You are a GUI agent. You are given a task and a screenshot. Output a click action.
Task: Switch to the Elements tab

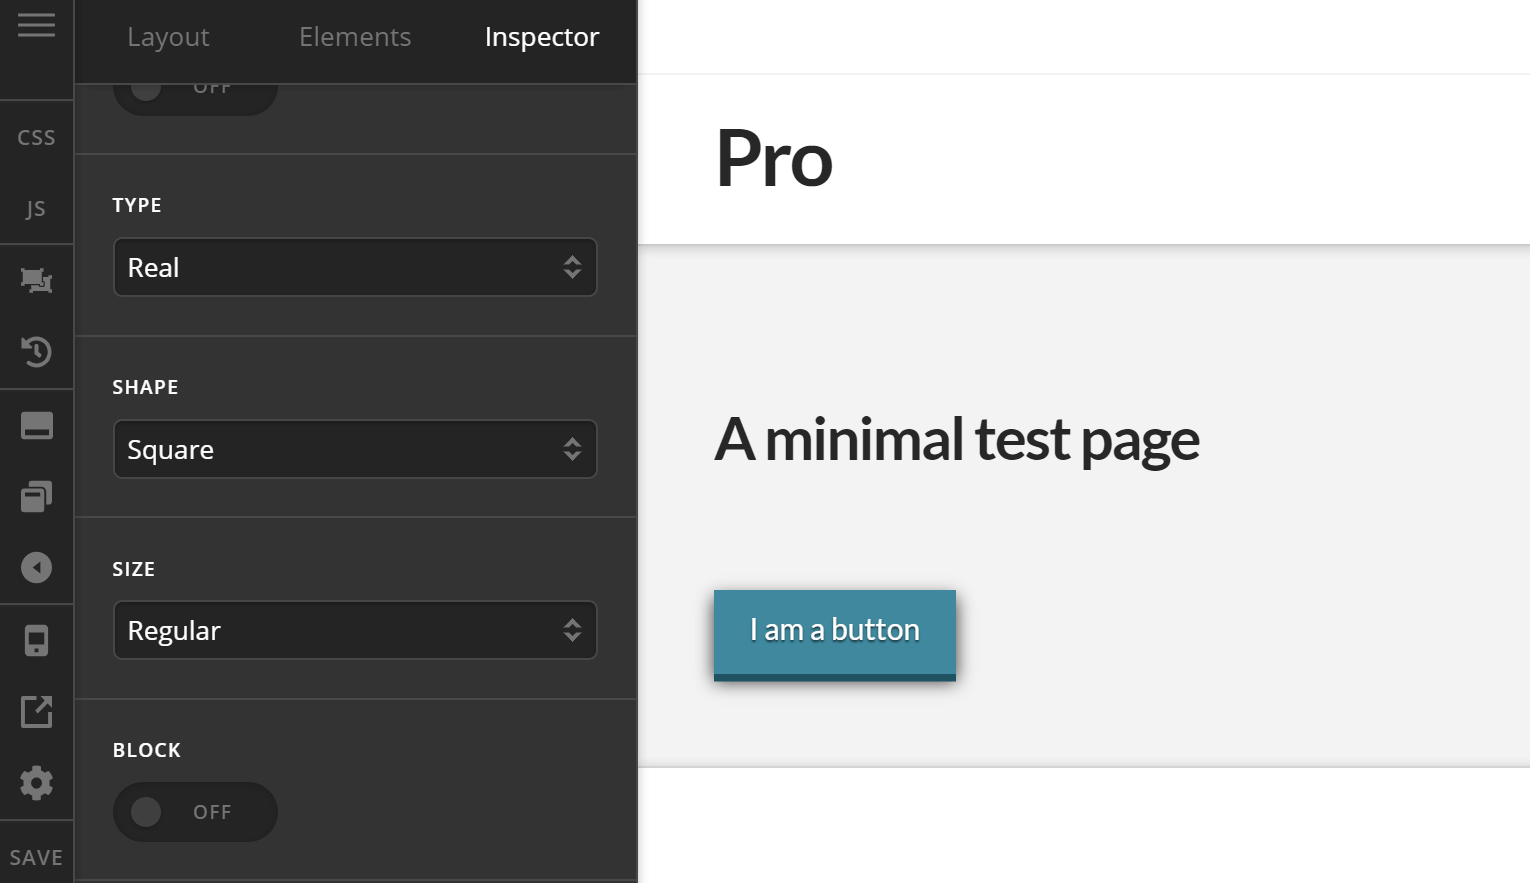(x=355, y=37)
